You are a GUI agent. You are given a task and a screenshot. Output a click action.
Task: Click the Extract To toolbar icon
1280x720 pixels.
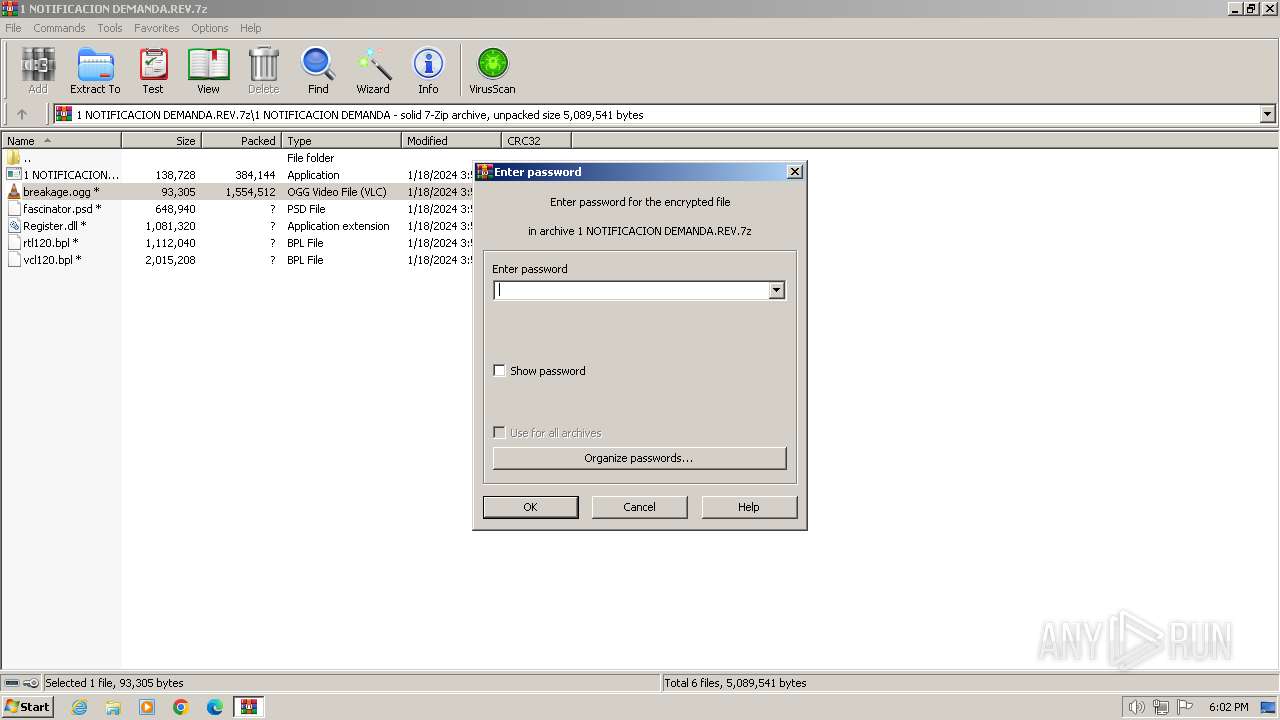[95, 70]
